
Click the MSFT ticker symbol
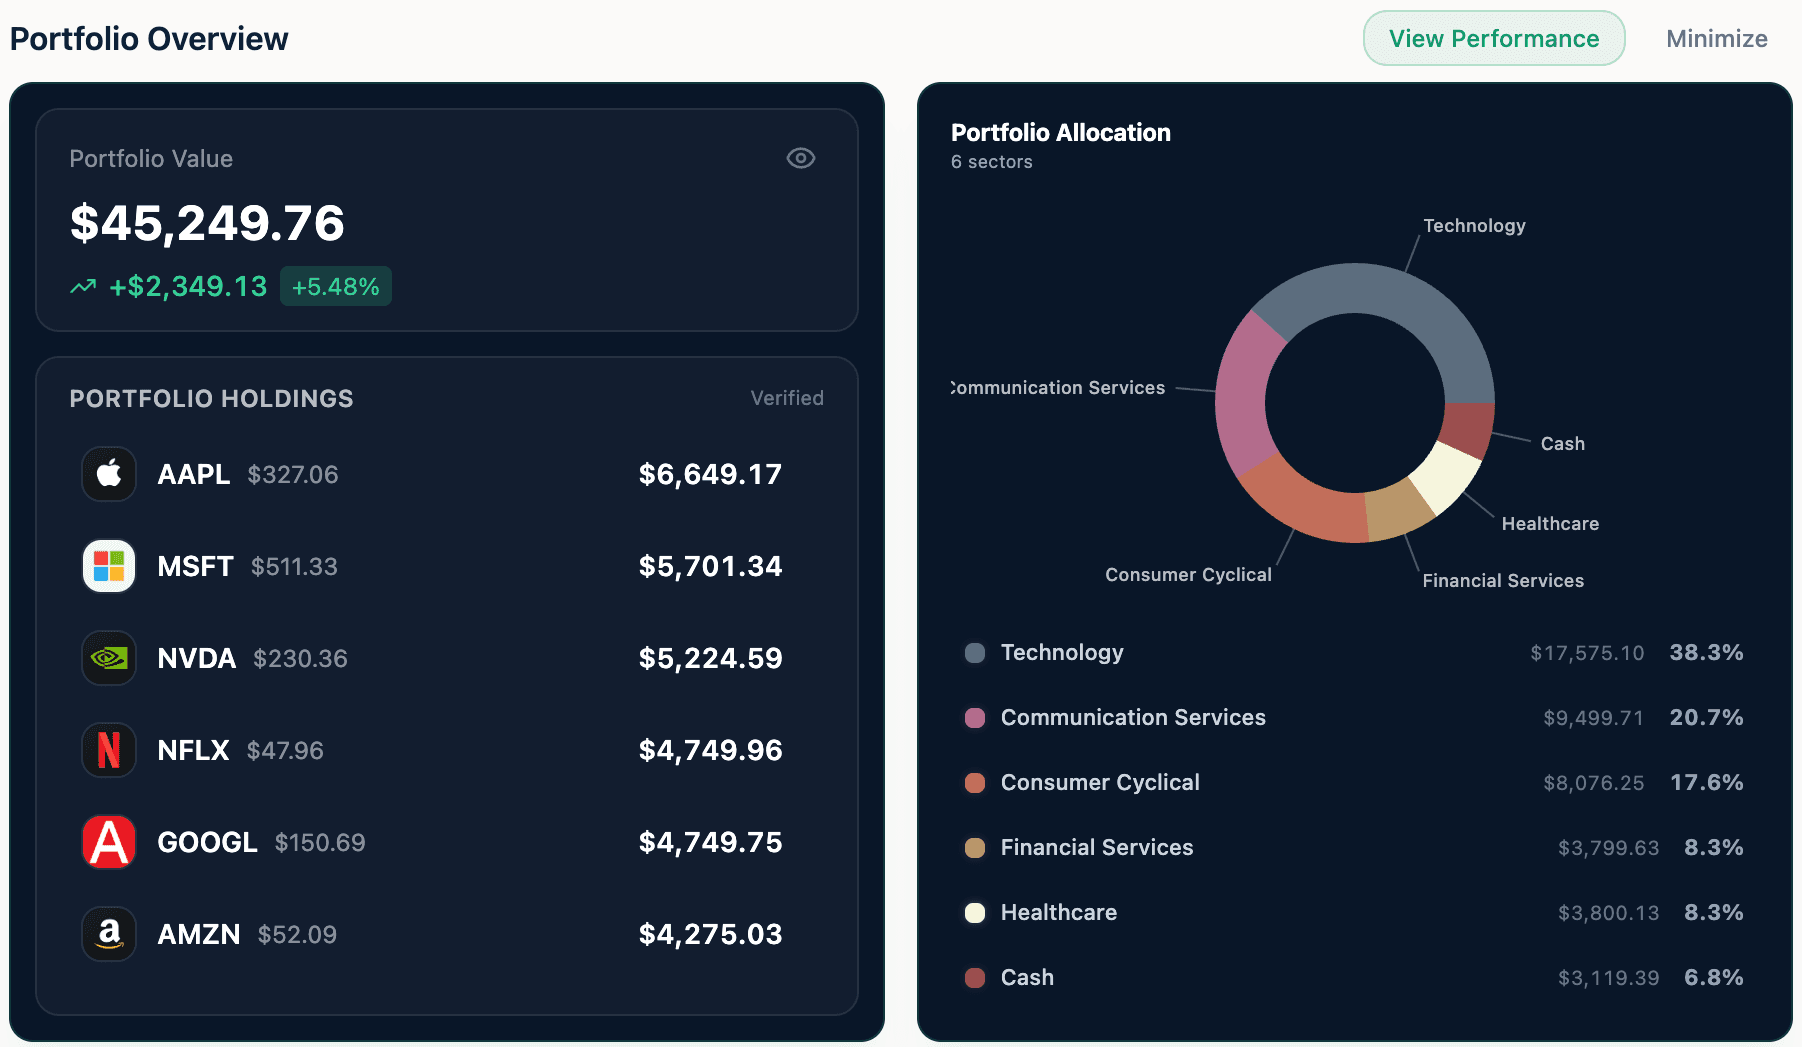click(195, 566)
